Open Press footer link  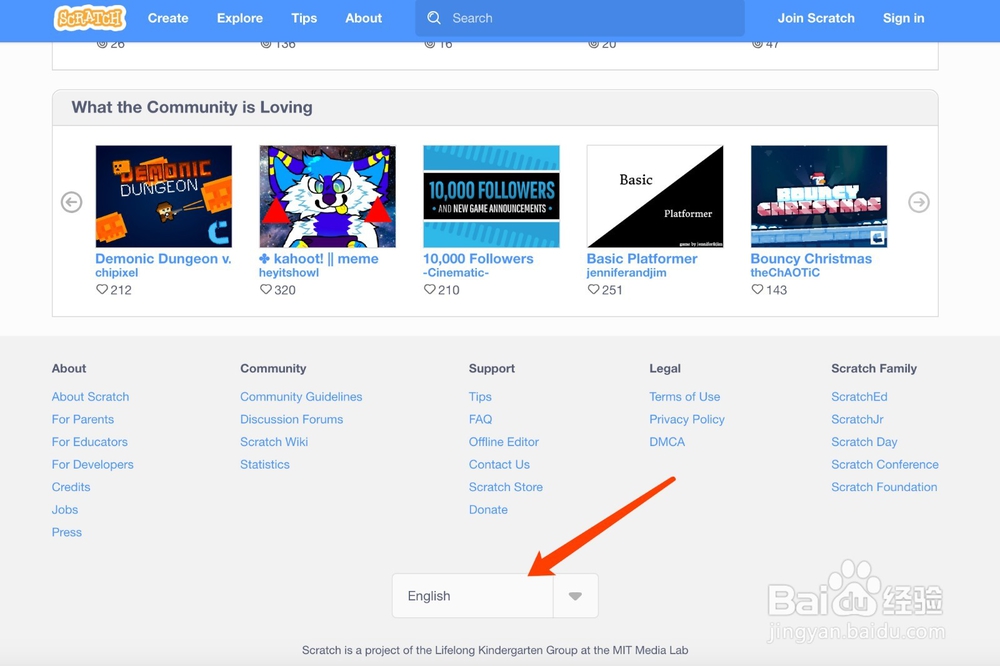coord(67,532)
